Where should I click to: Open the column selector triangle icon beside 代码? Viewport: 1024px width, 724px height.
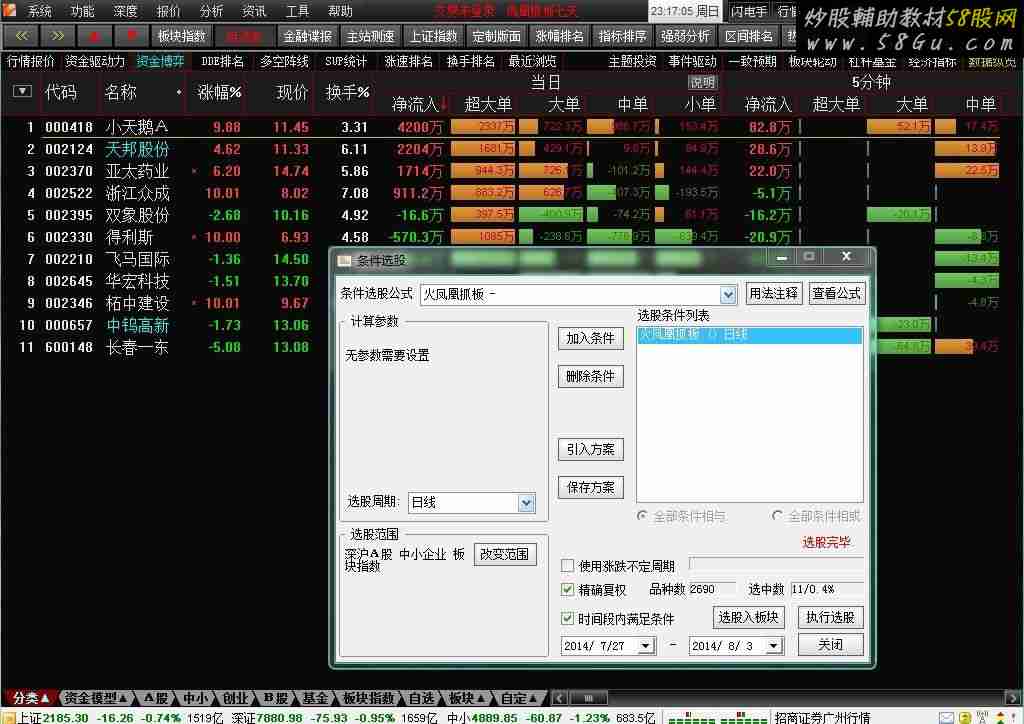click(x=22, y=91)
